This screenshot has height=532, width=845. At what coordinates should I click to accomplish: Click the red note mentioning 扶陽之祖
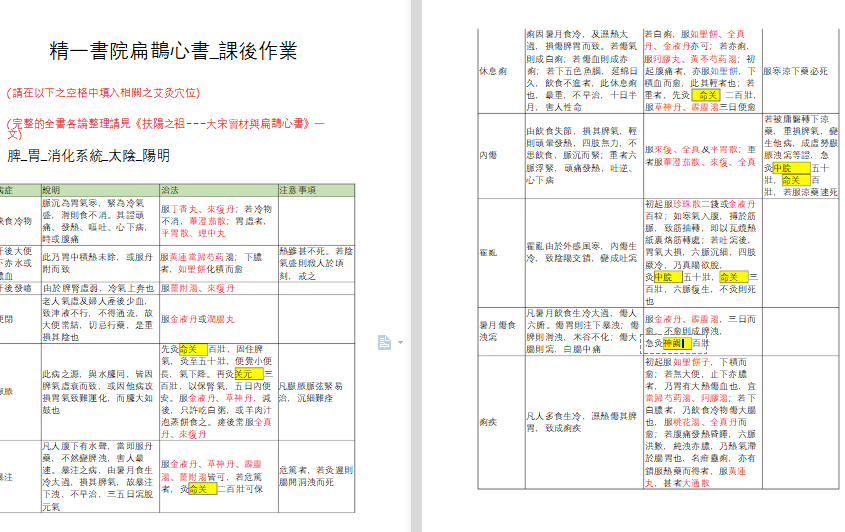(x=165, y=128)
